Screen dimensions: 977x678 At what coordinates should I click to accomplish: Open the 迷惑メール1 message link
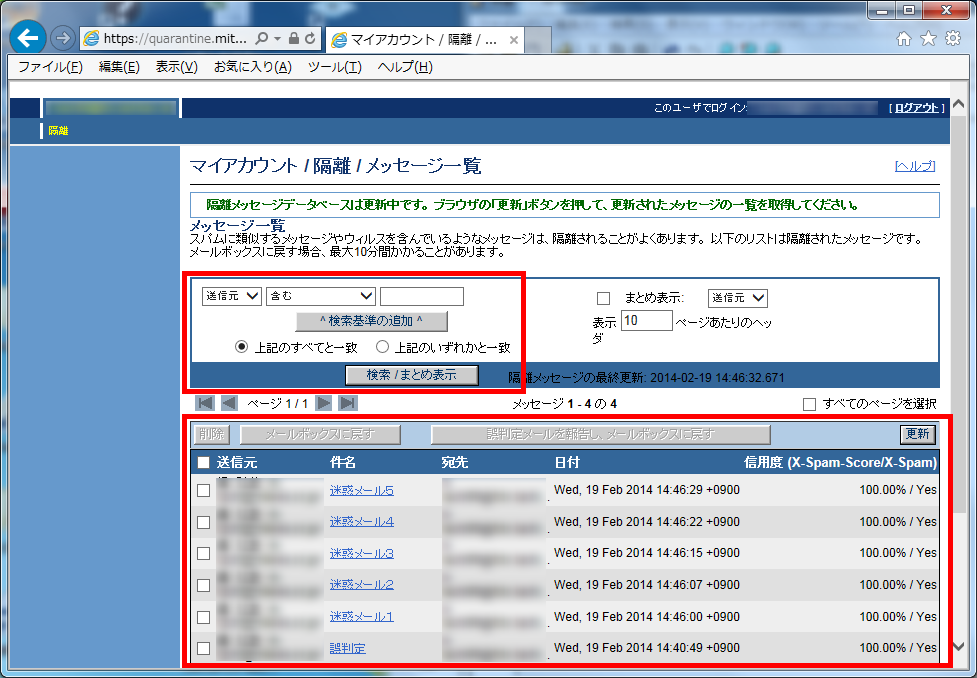tap(361, 616)
